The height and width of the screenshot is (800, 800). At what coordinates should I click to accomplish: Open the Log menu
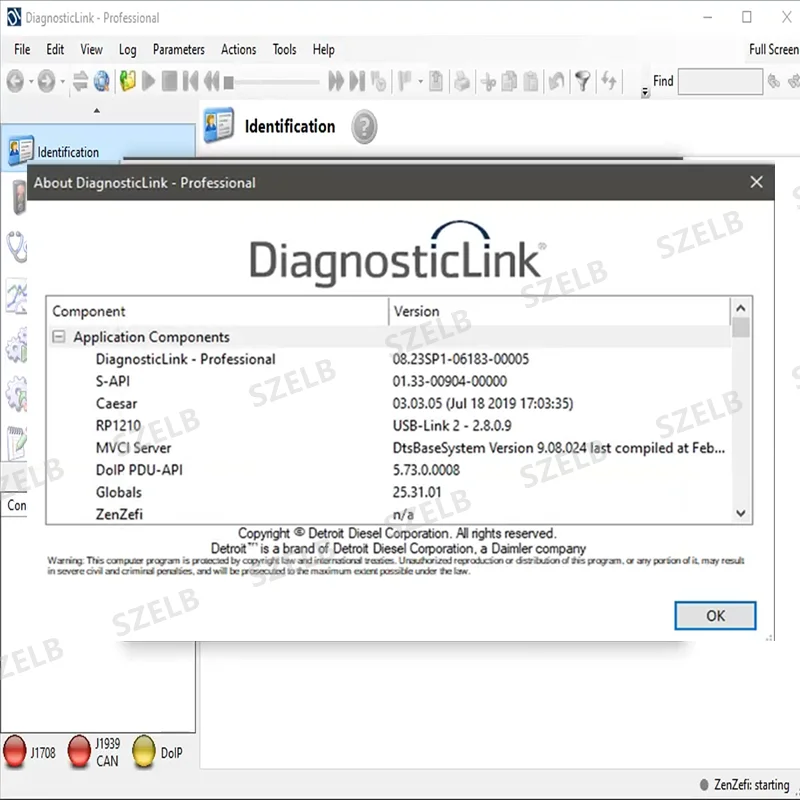128,49
